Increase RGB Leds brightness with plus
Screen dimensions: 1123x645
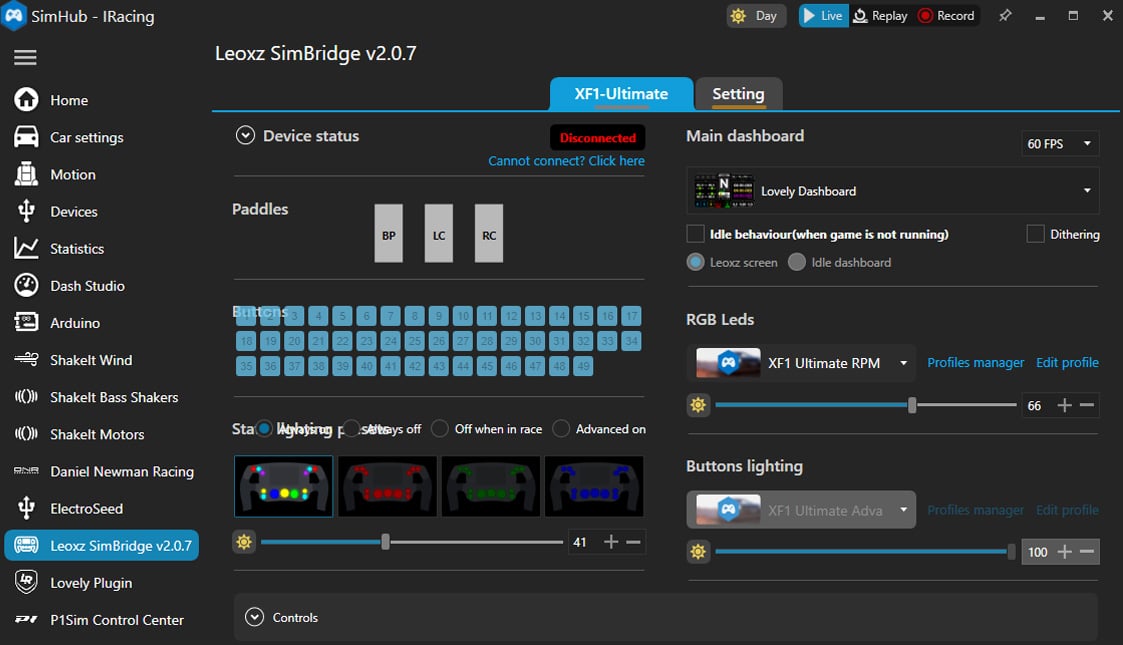tap(1065, 405)
